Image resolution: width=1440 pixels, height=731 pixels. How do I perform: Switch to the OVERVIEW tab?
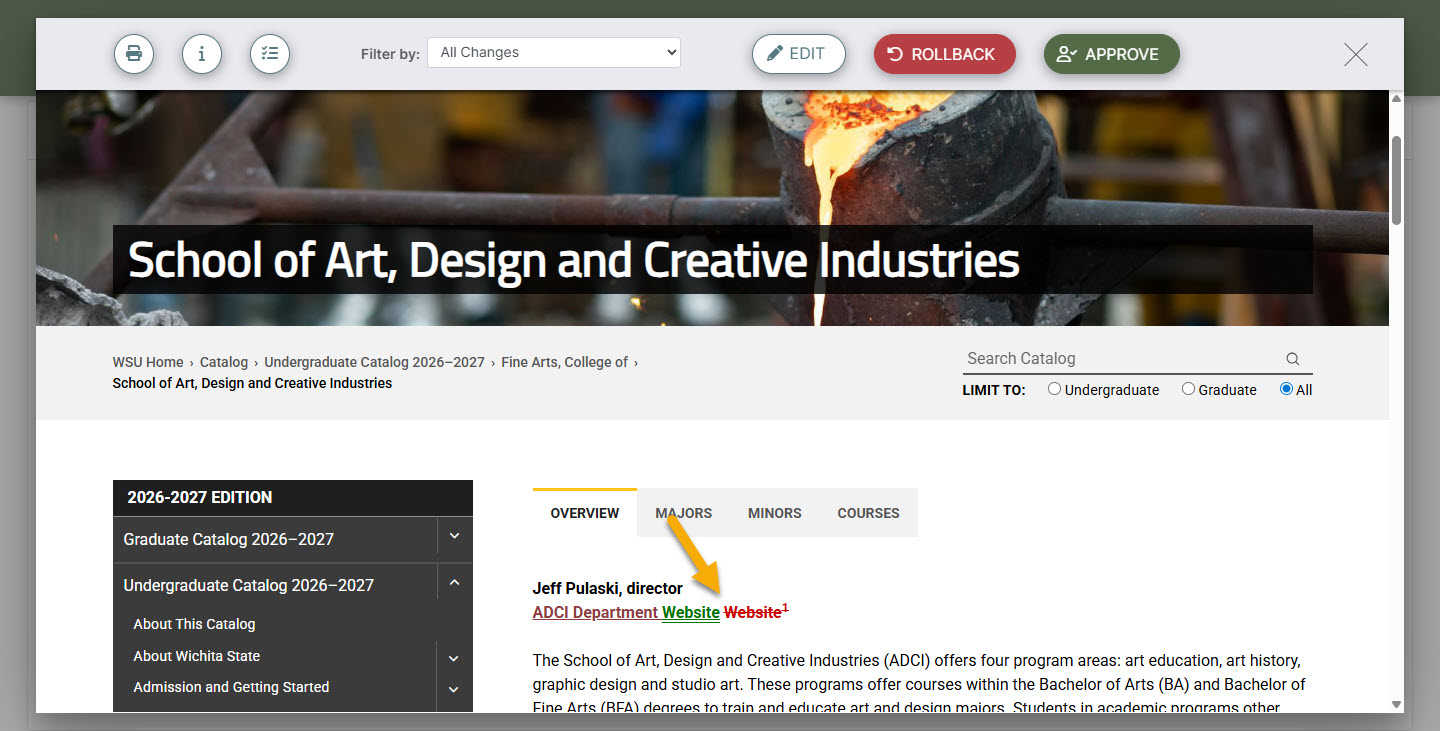click(x=585, y=513)
